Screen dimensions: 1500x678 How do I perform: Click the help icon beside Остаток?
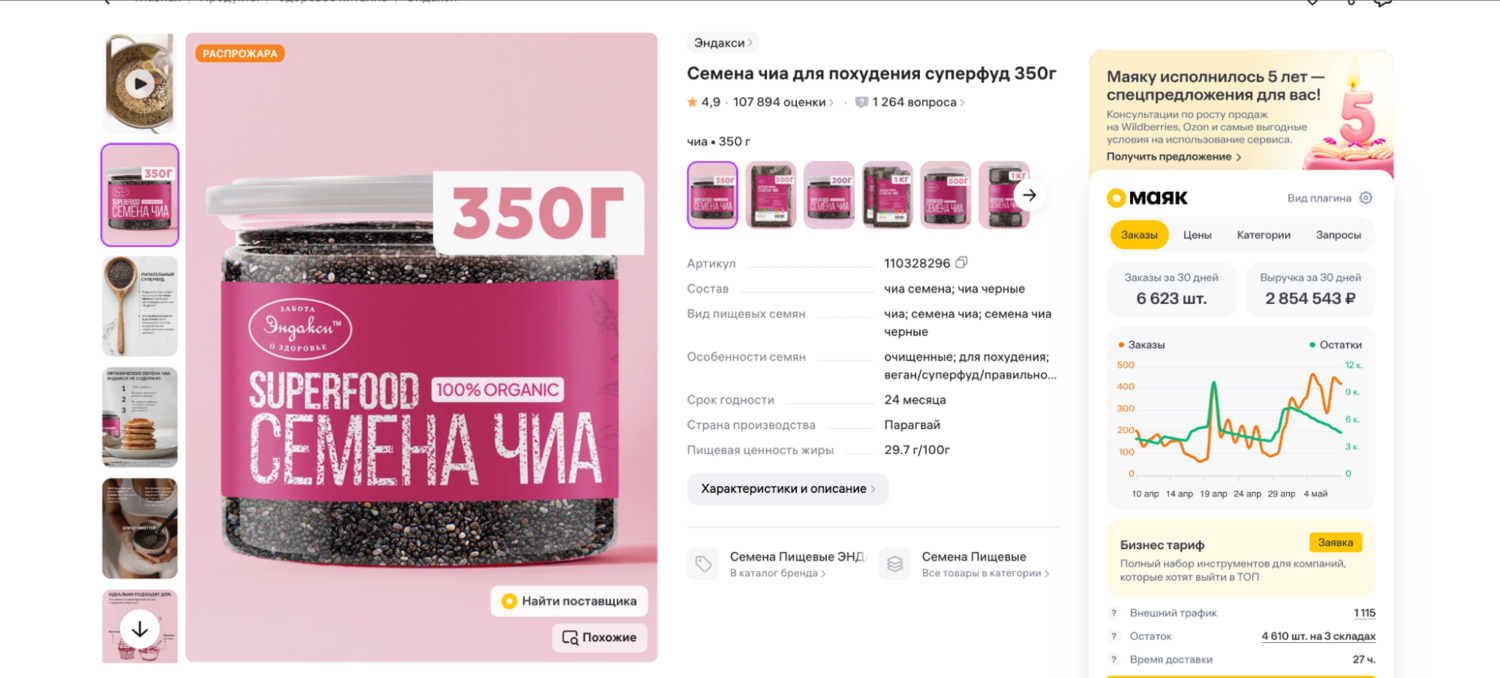click(1114, 636)
